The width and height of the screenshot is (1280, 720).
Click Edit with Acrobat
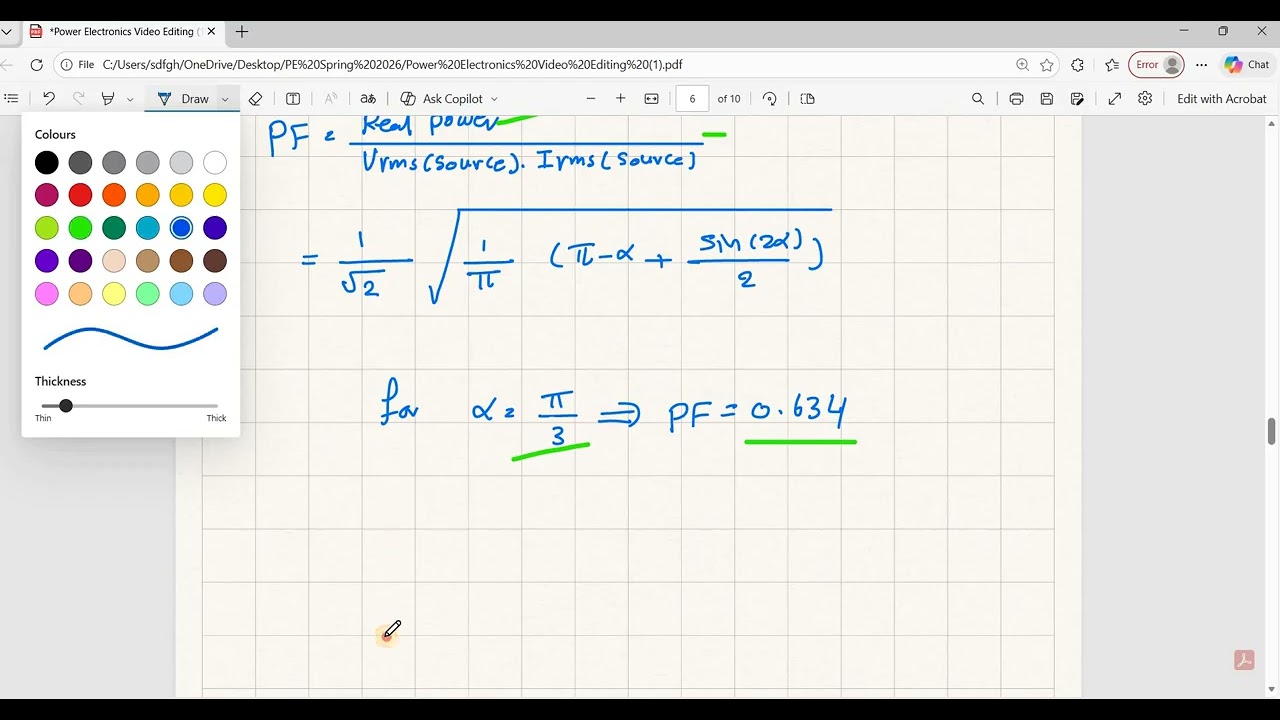[1221, 99]
